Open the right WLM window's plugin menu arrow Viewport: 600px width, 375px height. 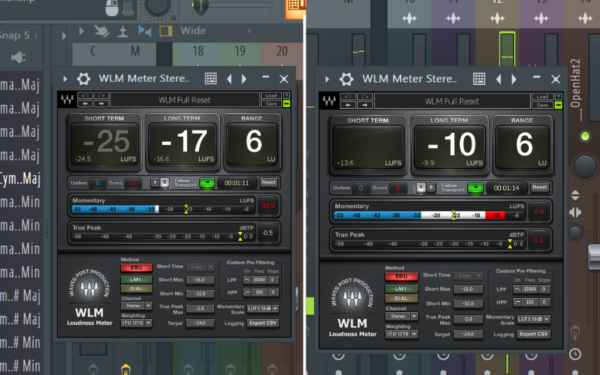pos(327,79)
